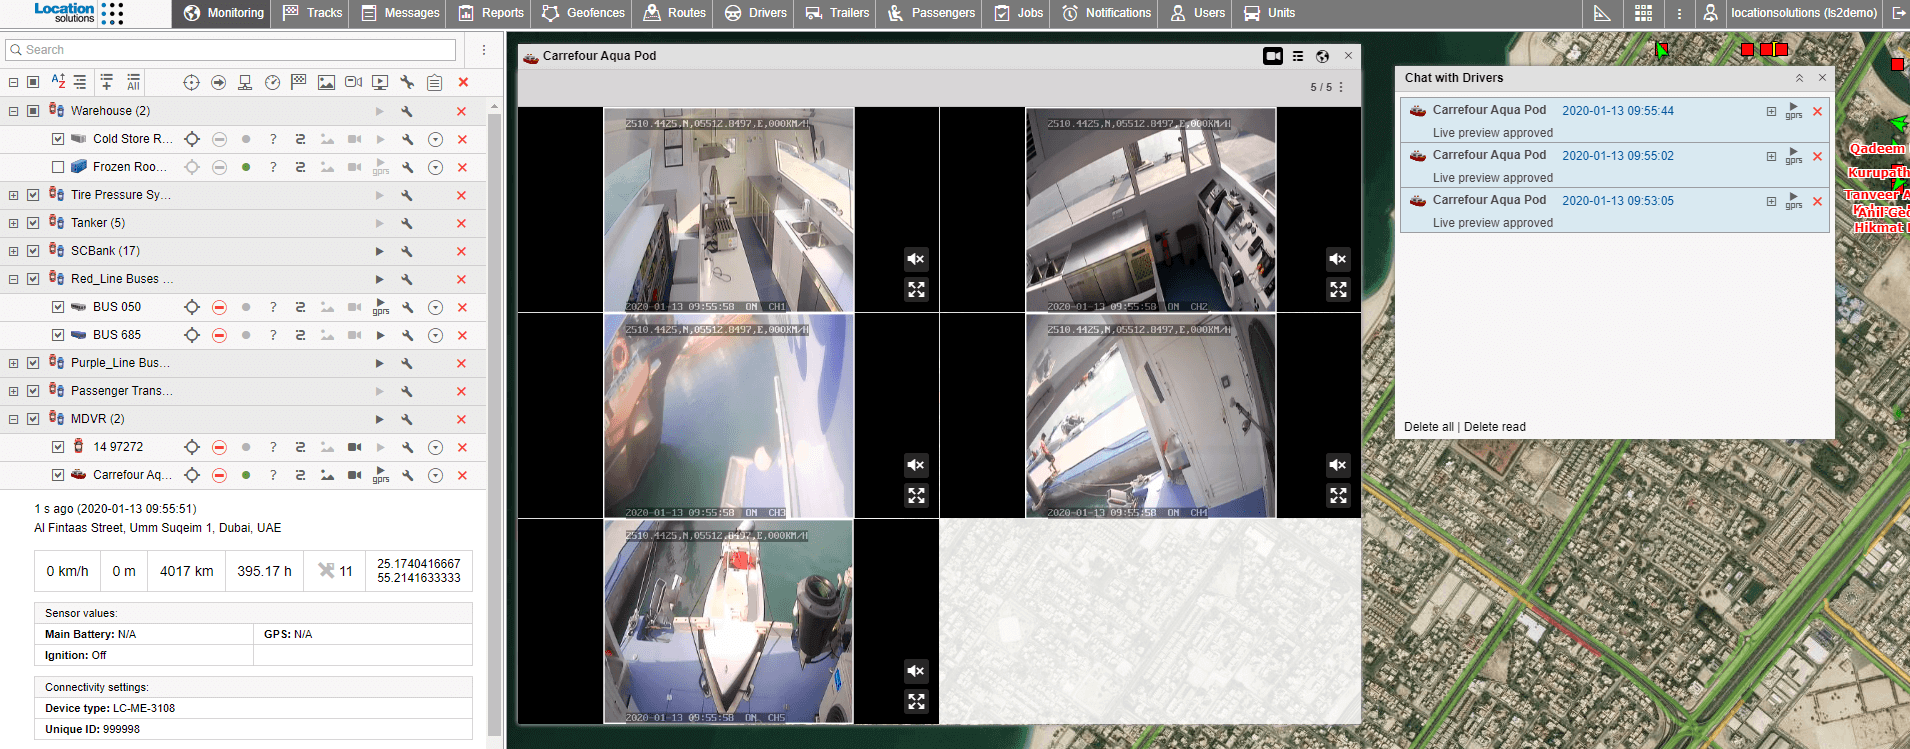The image size is (1910, 749).
Task: Open the Tracks tab
Action: click(x=312, y=13)
